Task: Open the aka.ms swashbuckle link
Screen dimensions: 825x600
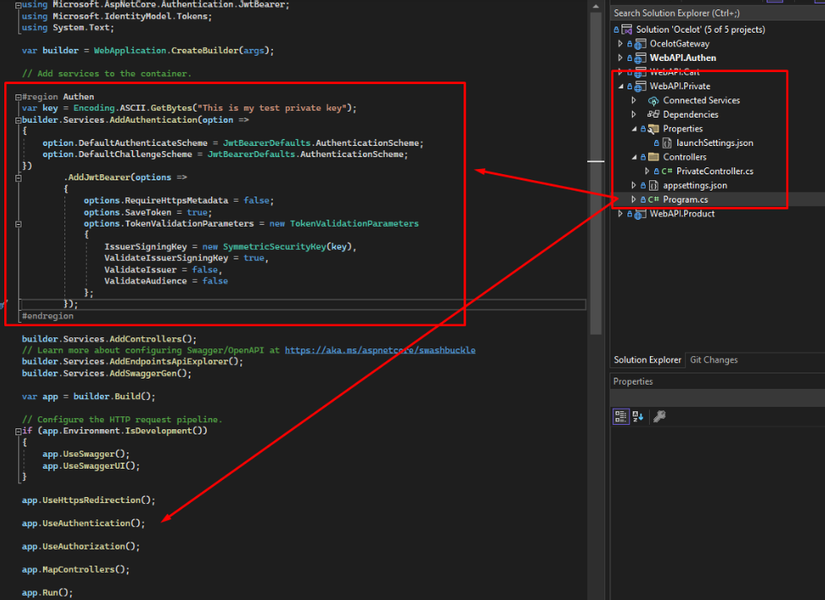Action: point(380,350)
